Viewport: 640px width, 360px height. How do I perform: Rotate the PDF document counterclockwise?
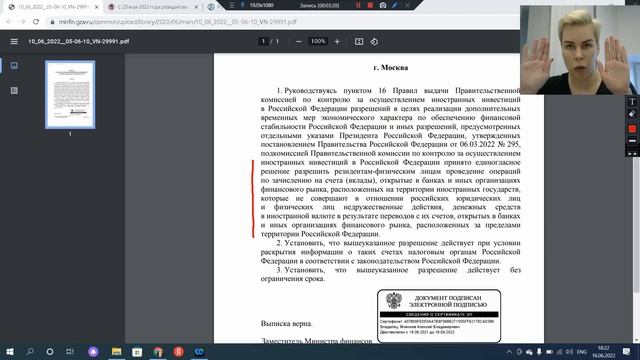[x=374, y=42]
